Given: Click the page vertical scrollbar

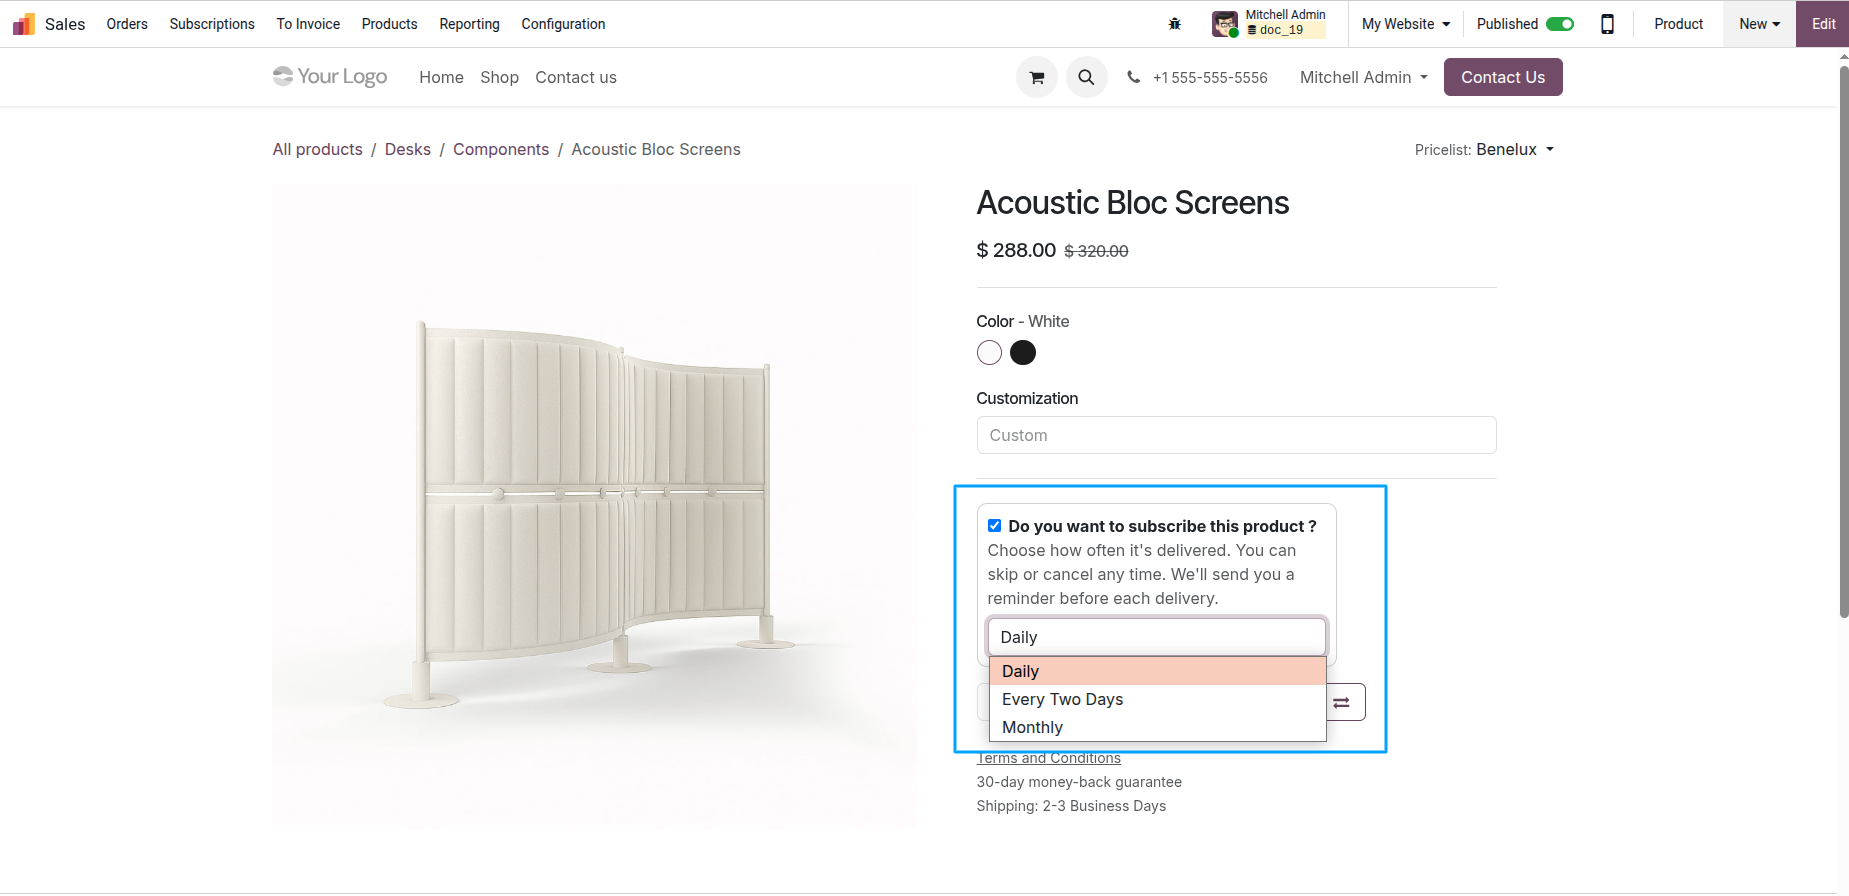Looking at the screenshot, I should click(x=1844, y=340).
